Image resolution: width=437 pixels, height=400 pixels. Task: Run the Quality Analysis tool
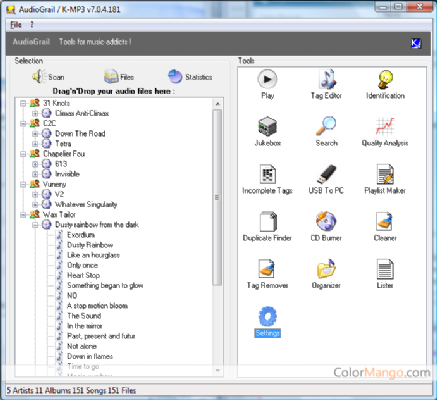pos(385,131)
